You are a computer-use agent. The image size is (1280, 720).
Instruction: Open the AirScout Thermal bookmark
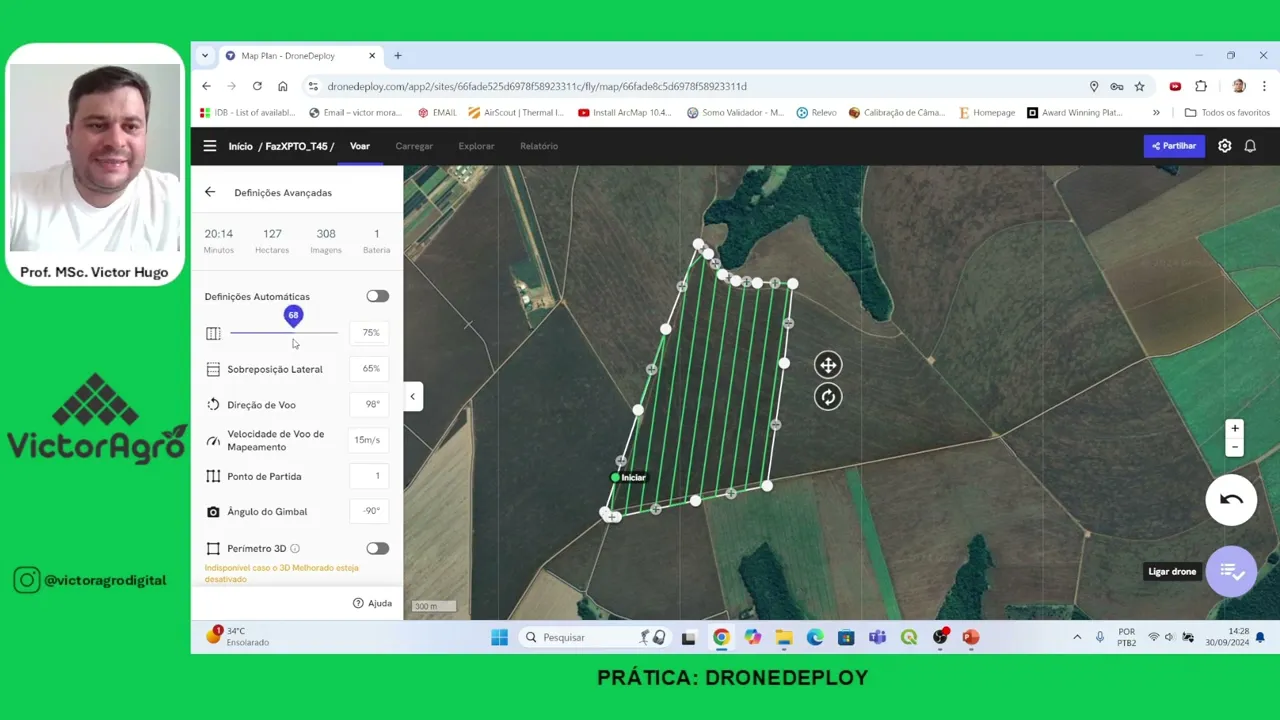click(516, 113)
